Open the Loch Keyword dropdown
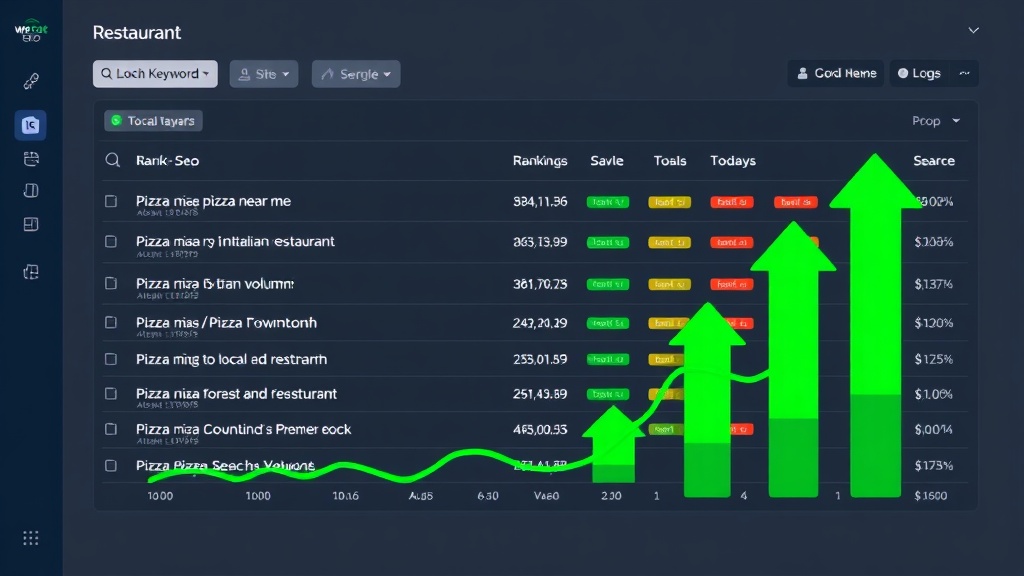The width and height of the screenshot is (1024, 576). tap(155, 73)
